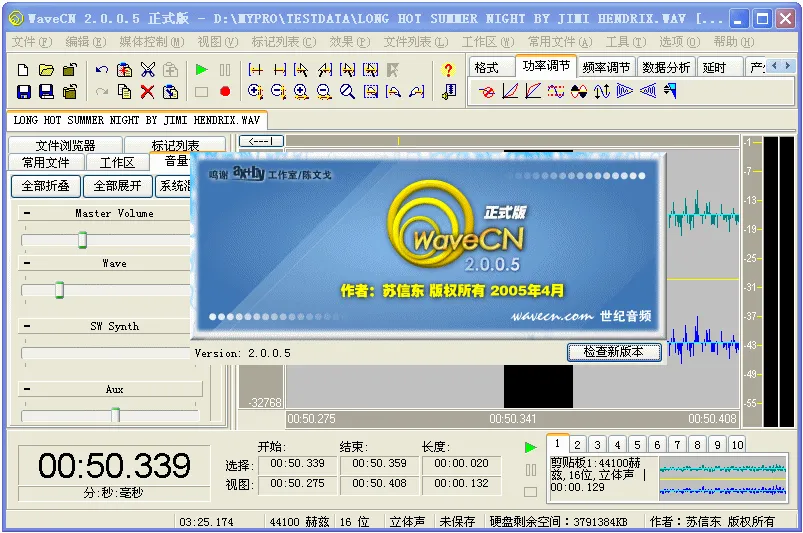Viewport: 803px width, 533px height.
Task: Set selection start marker icon
Action: point(255,70)
